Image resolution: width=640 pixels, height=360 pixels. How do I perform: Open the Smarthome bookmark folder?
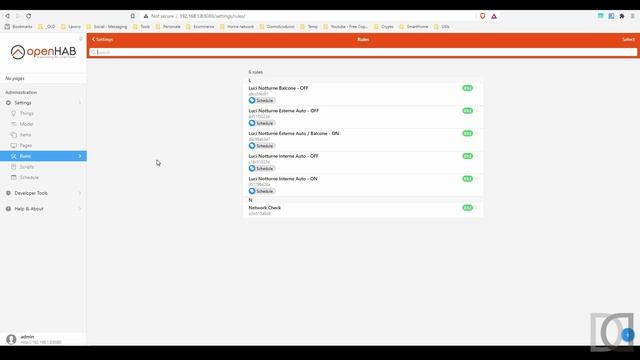[414, 27]
